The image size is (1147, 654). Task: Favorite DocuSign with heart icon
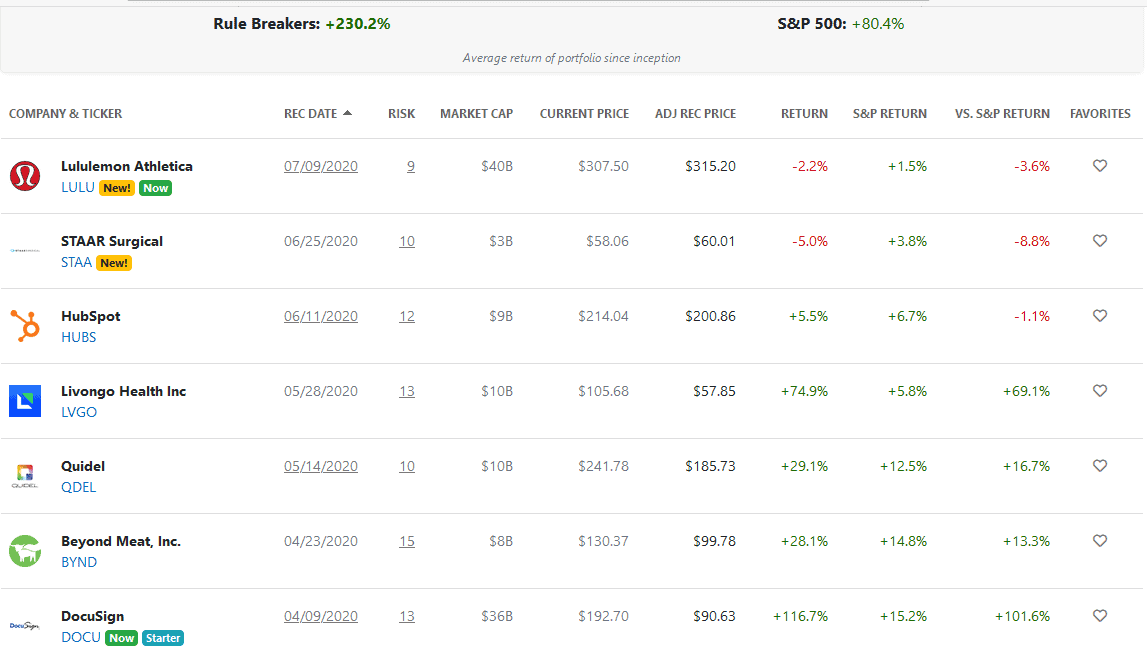tap(1099, 616)
